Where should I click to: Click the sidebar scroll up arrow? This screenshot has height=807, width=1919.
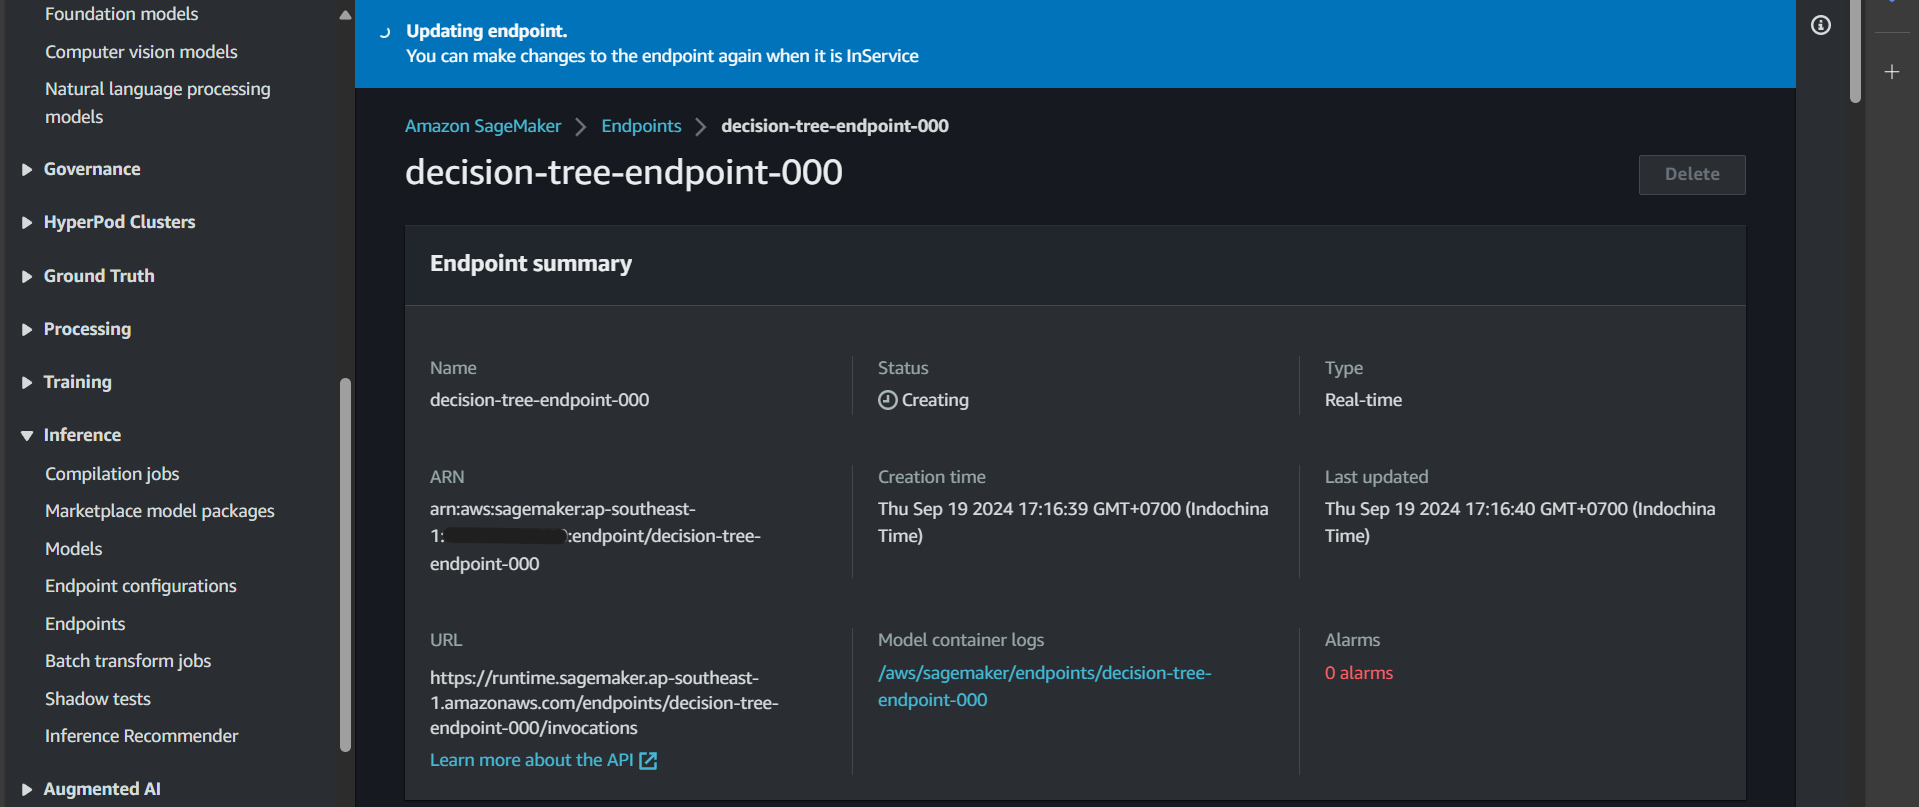click(345, 15)
